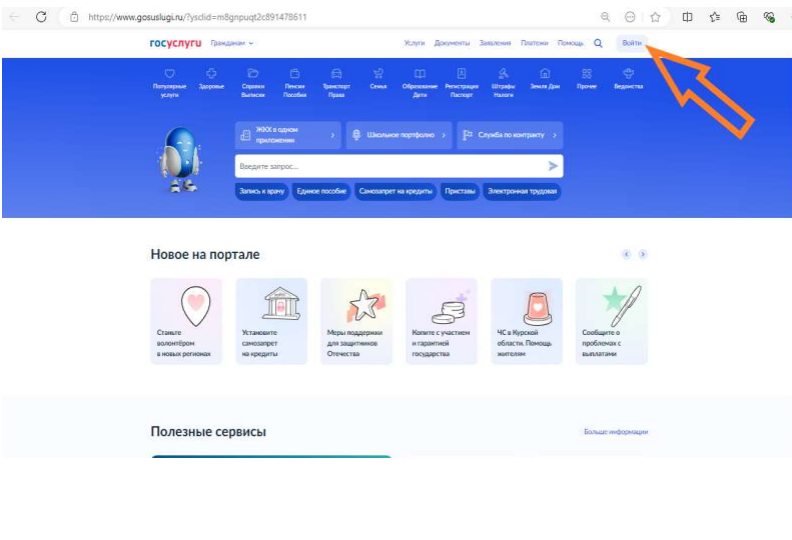792x540 pixels.
Task: Expand ЖКХ в одном приложении banner
Action: [288, 135]
